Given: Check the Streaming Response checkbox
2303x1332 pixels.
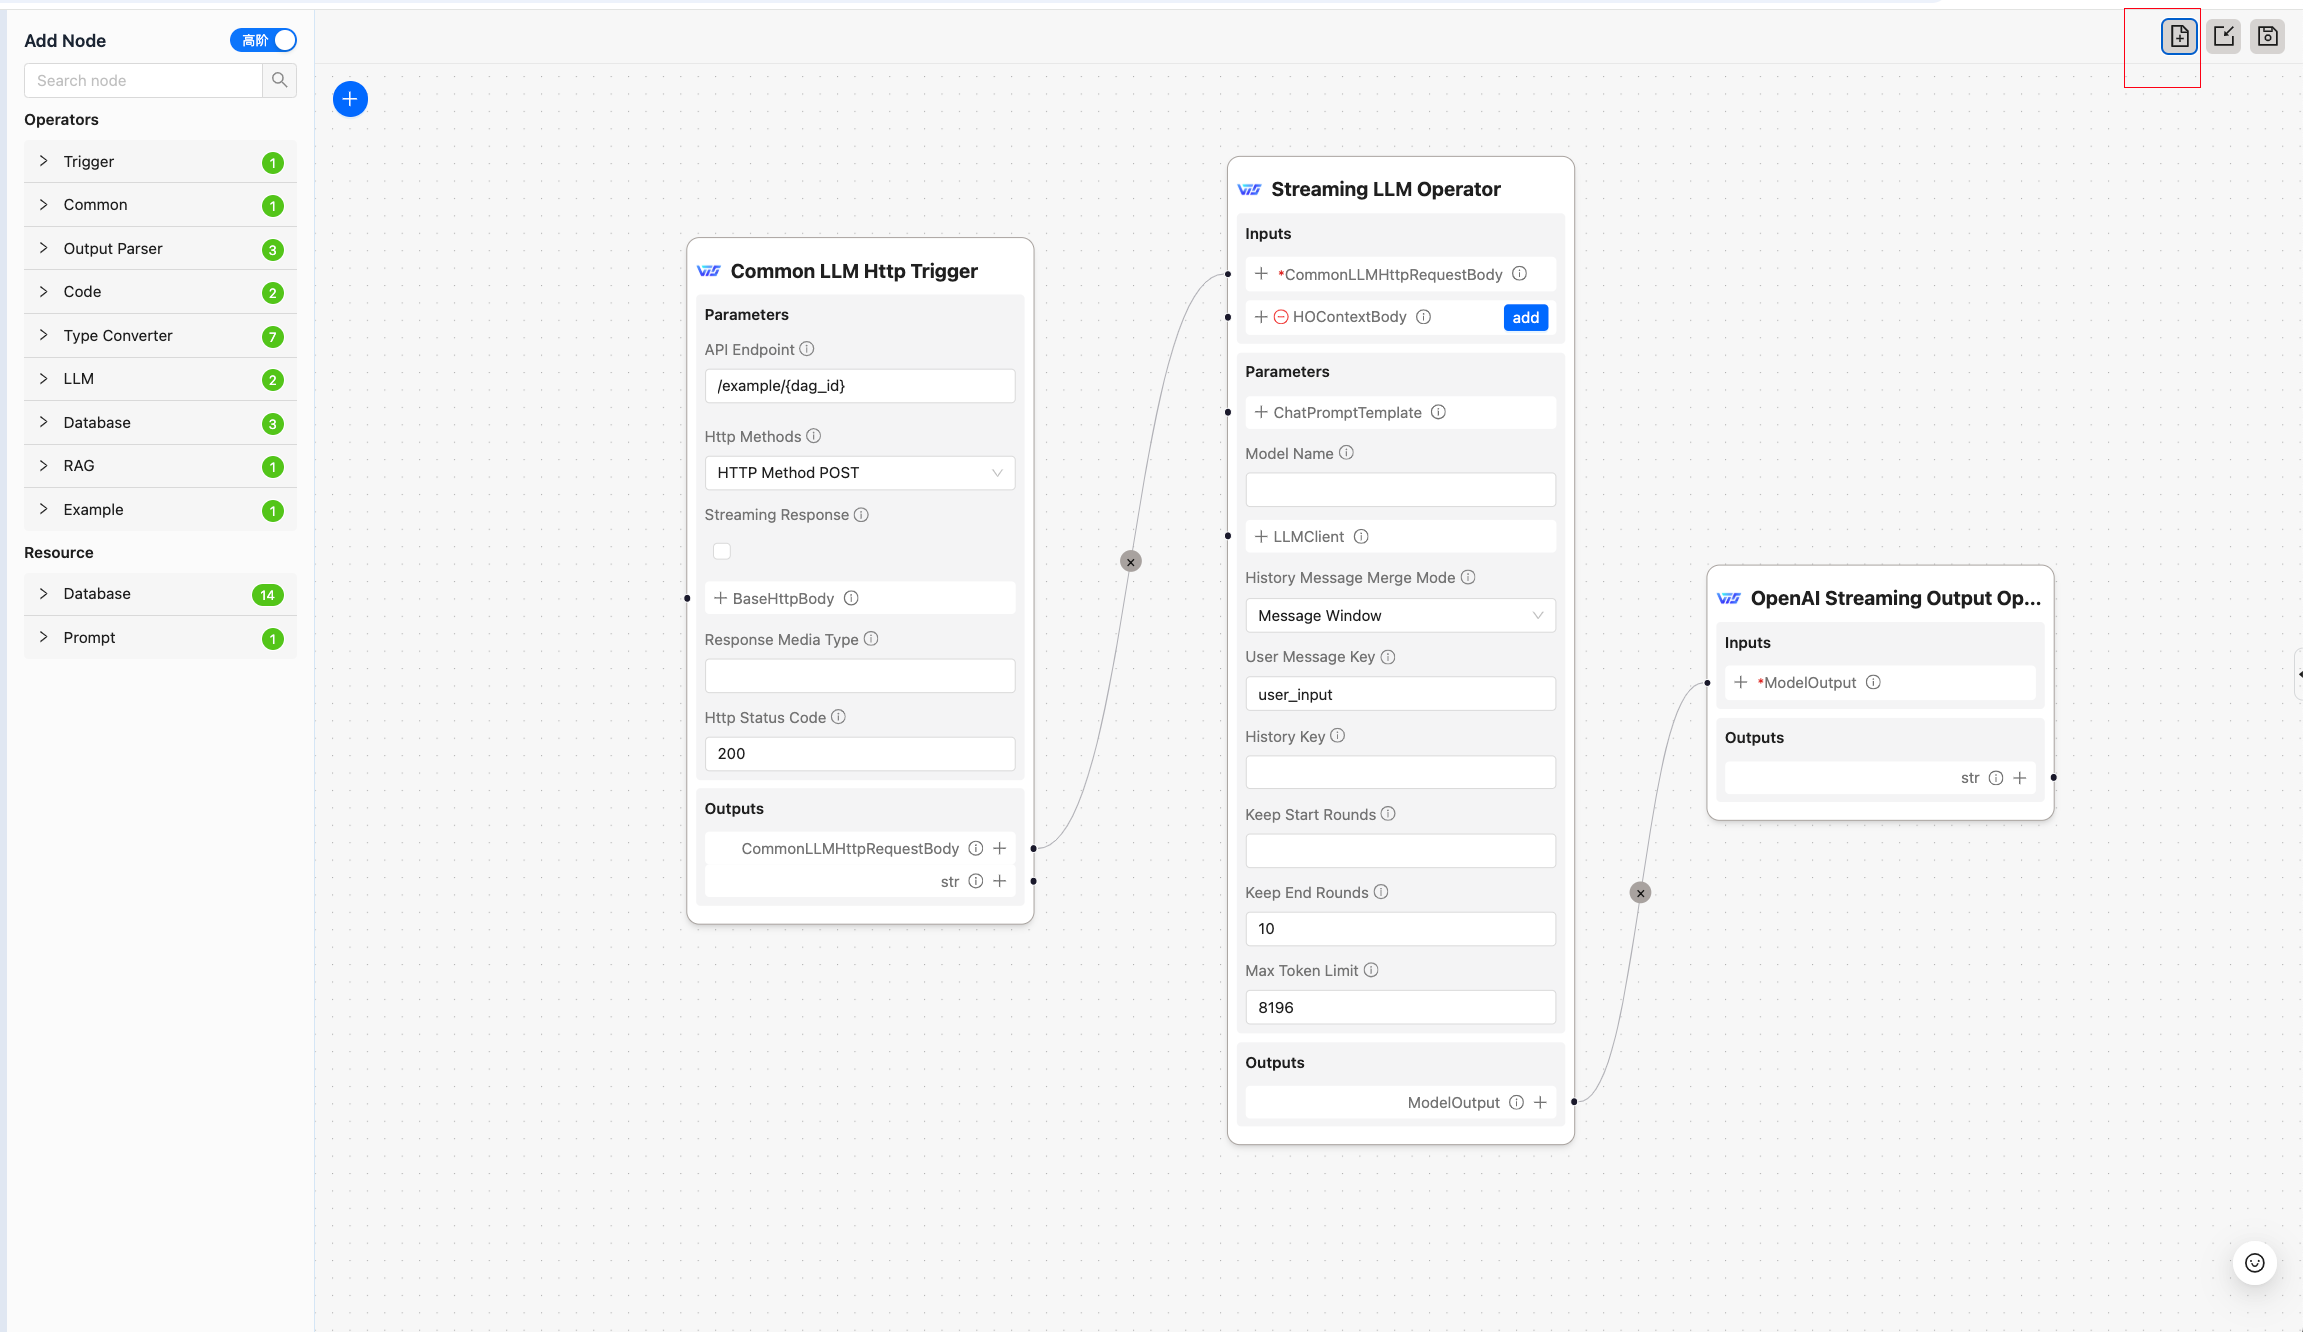Looking at the screenshot, I should coord(722,551).
